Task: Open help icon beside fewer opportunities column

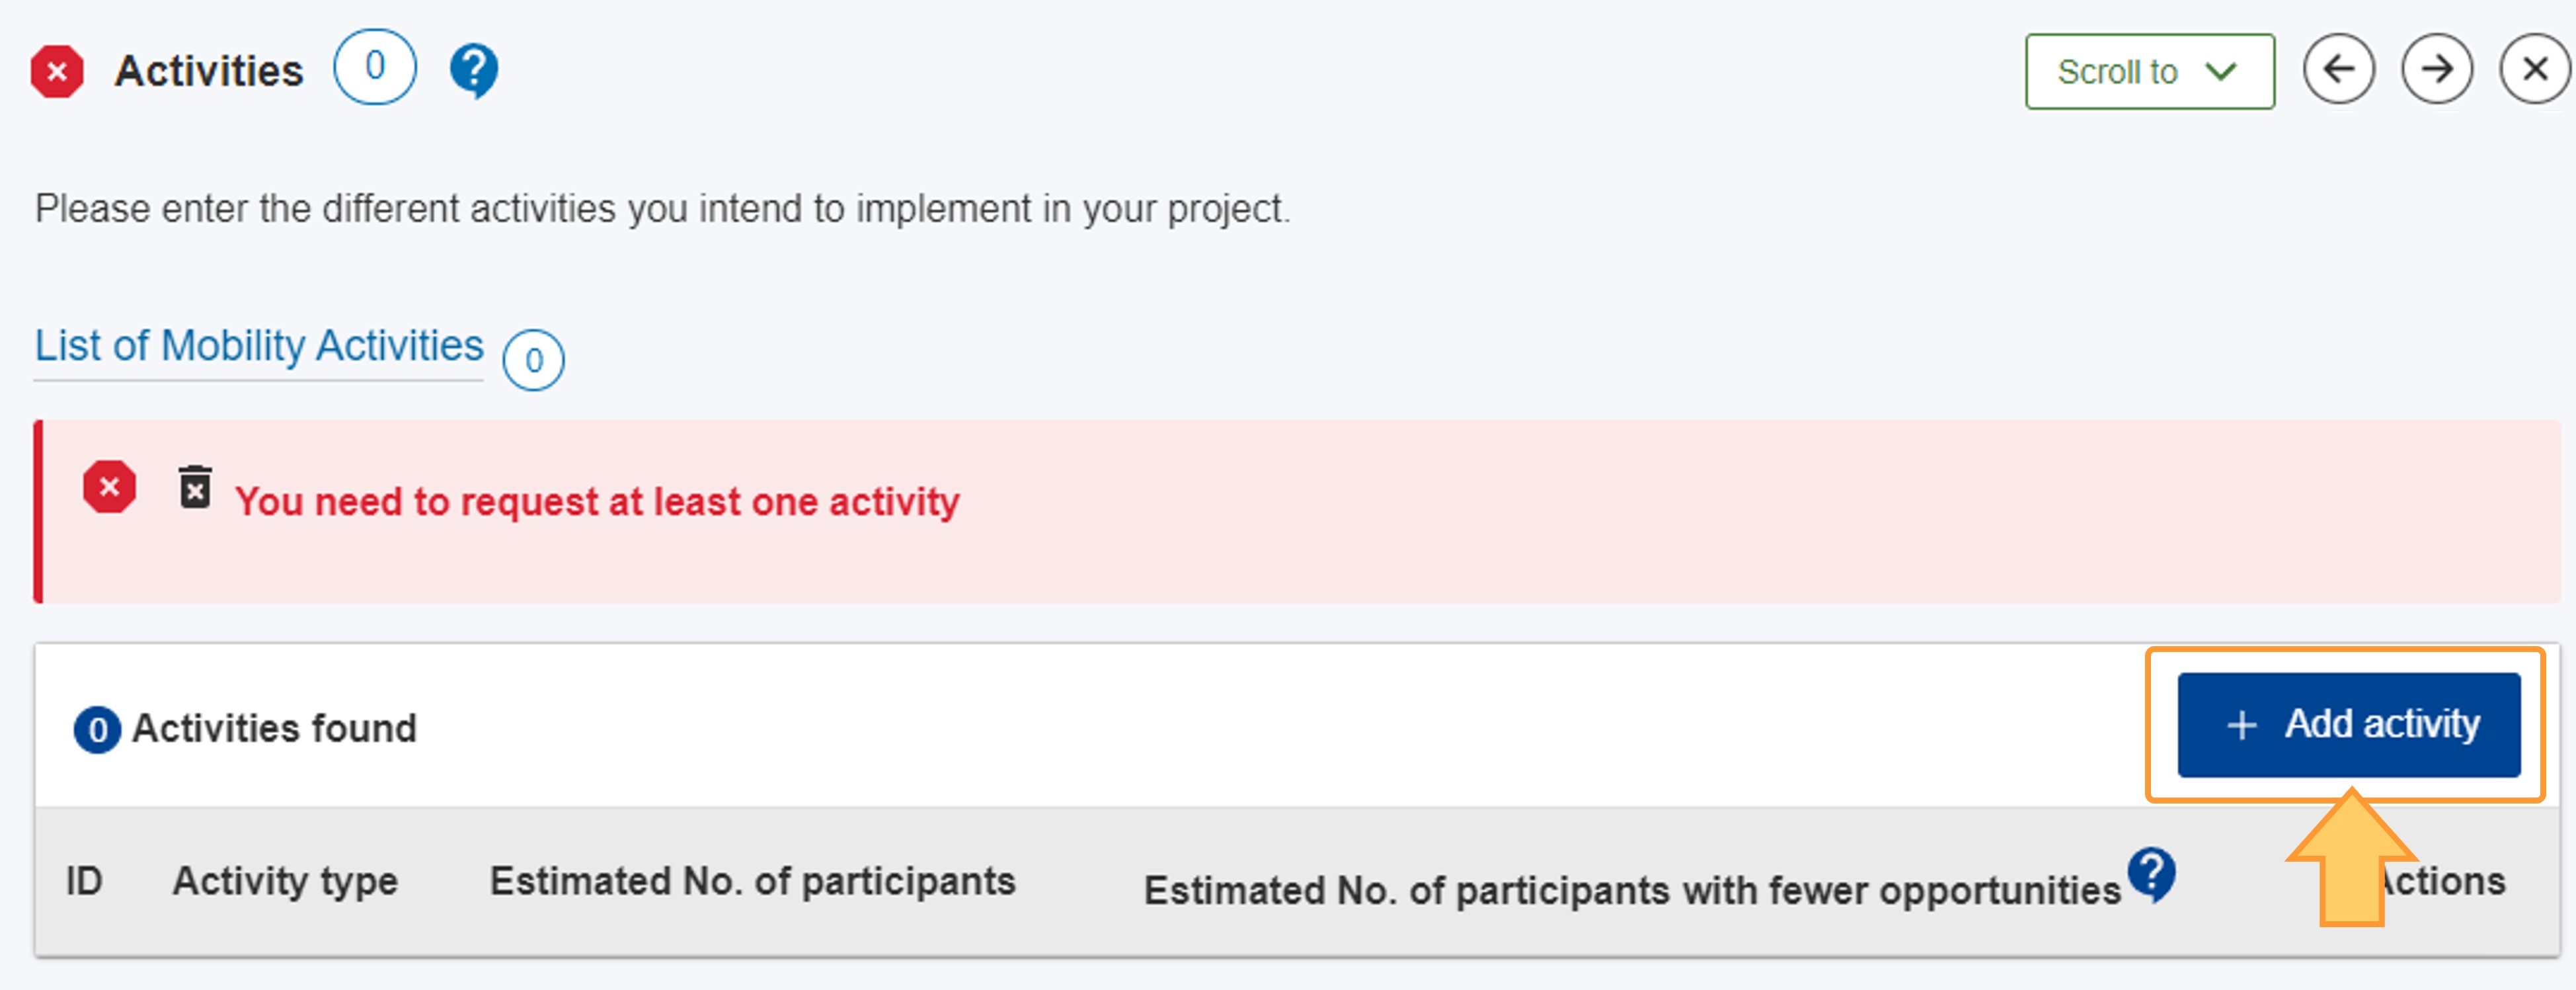Action: point(2151,874)
